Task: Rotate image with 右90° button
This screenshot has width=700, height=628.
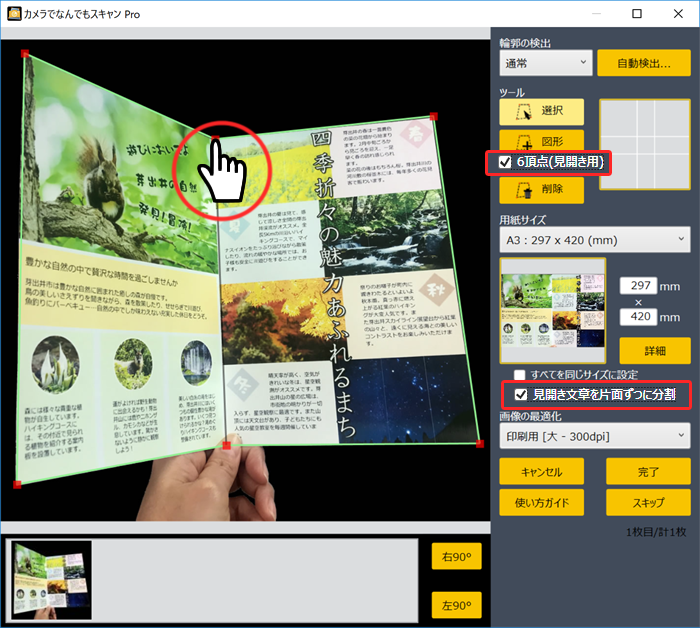Action: tap(455, 557)
